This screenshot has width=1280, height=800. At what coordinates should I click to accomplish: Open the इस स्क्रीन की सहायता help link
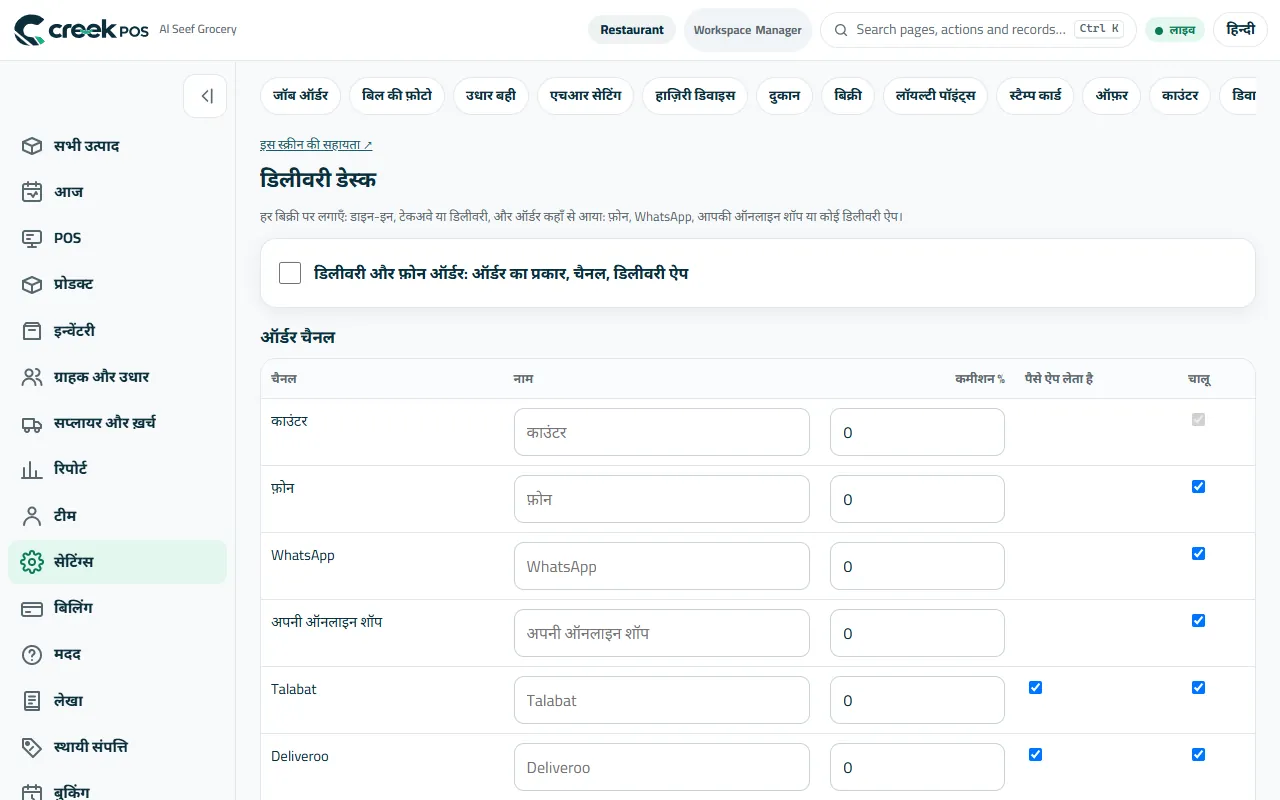pos(316,145)
